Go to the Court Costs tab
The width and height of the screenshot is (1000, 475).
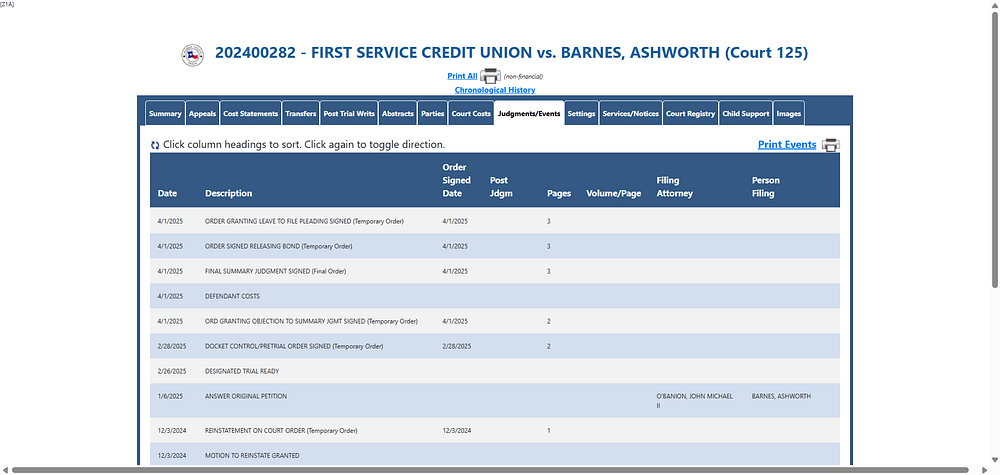(x=471, y=113)
